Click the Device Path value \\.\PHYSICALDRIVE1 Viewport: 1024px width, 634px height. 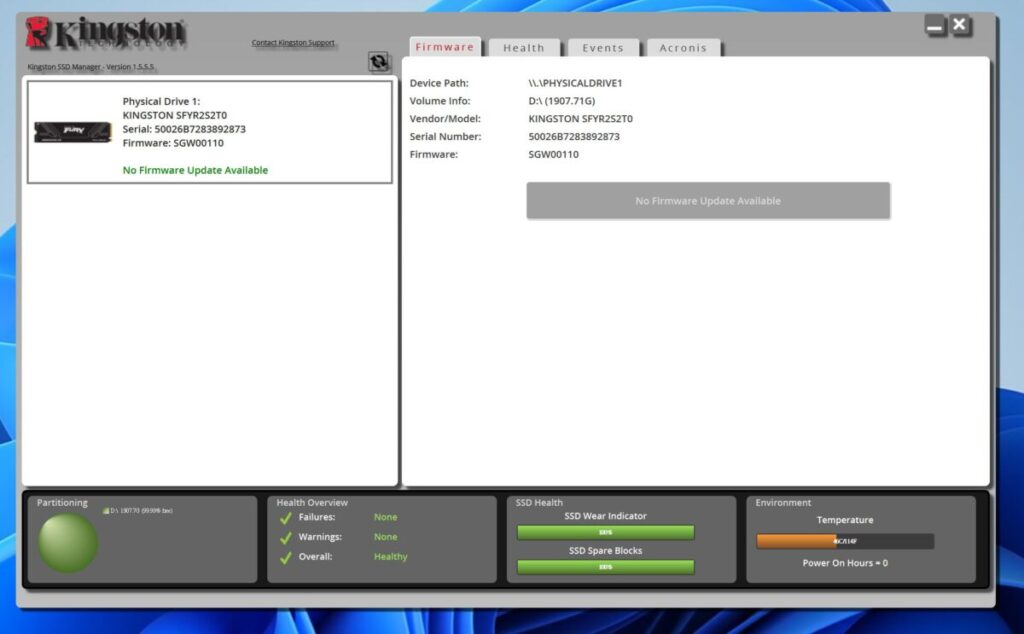point(575,83)
